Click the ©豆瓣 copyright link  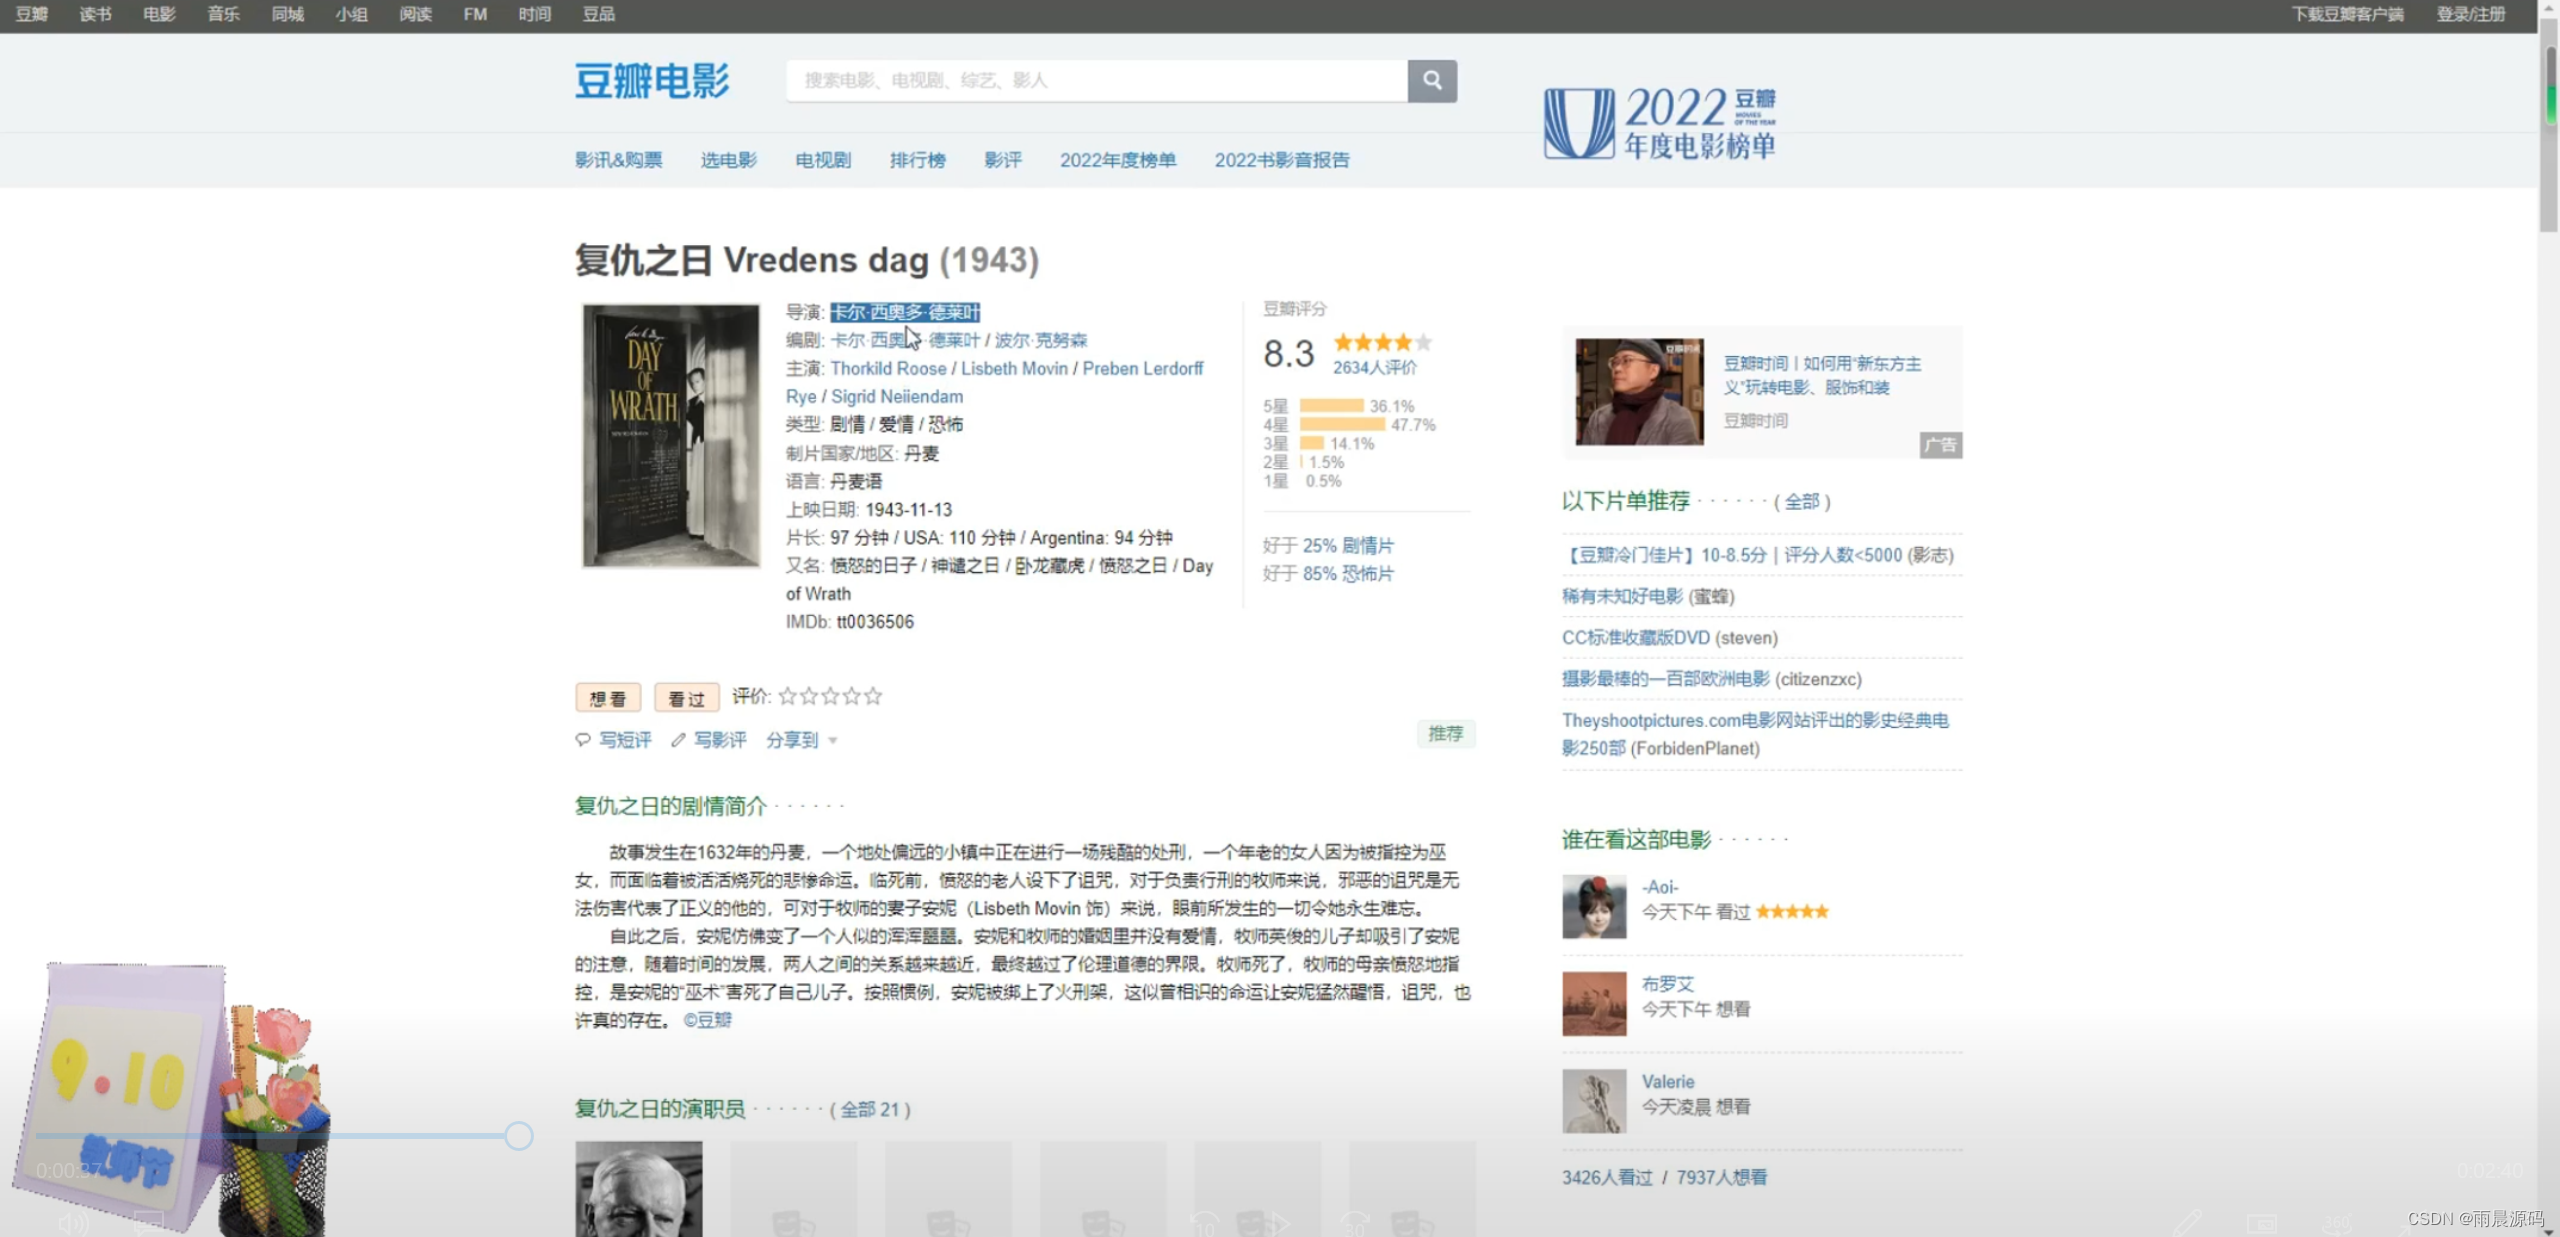coord(707,1020)
